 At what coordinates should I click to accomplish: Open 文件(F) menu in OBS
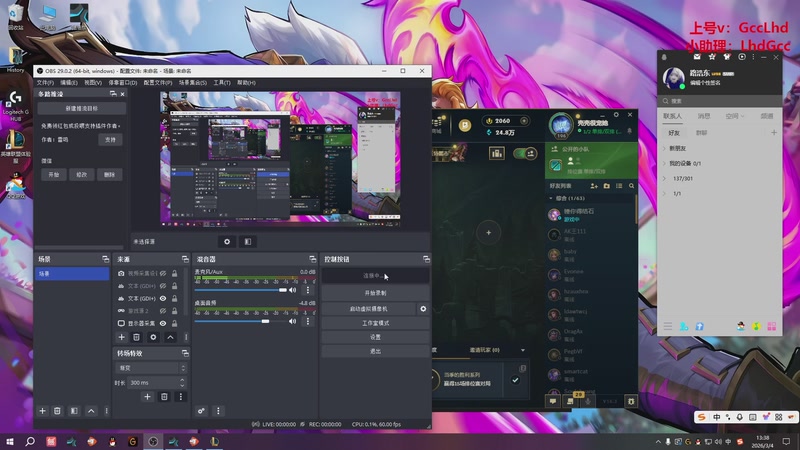45,83
